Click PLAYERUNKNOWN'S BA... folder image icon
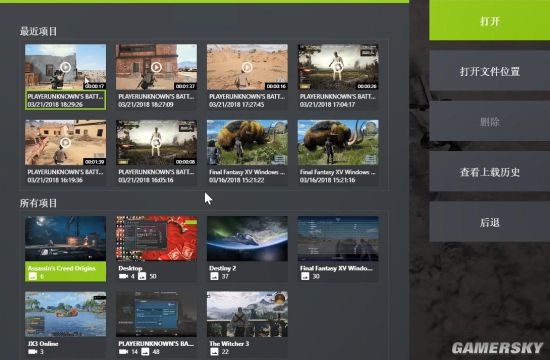 coord(145,352)
